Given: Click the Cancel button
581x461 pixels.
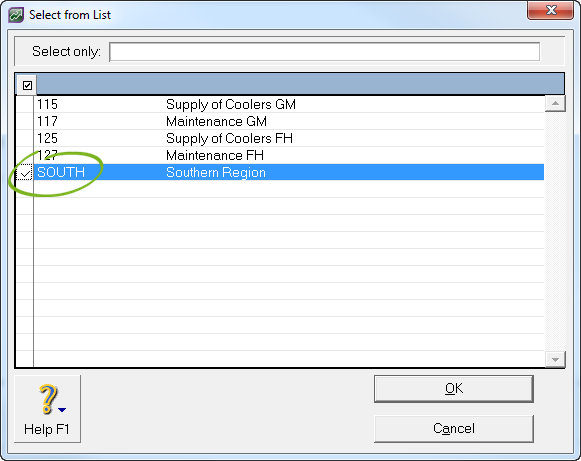Looking at the screenshot, I should pos(454,429).
